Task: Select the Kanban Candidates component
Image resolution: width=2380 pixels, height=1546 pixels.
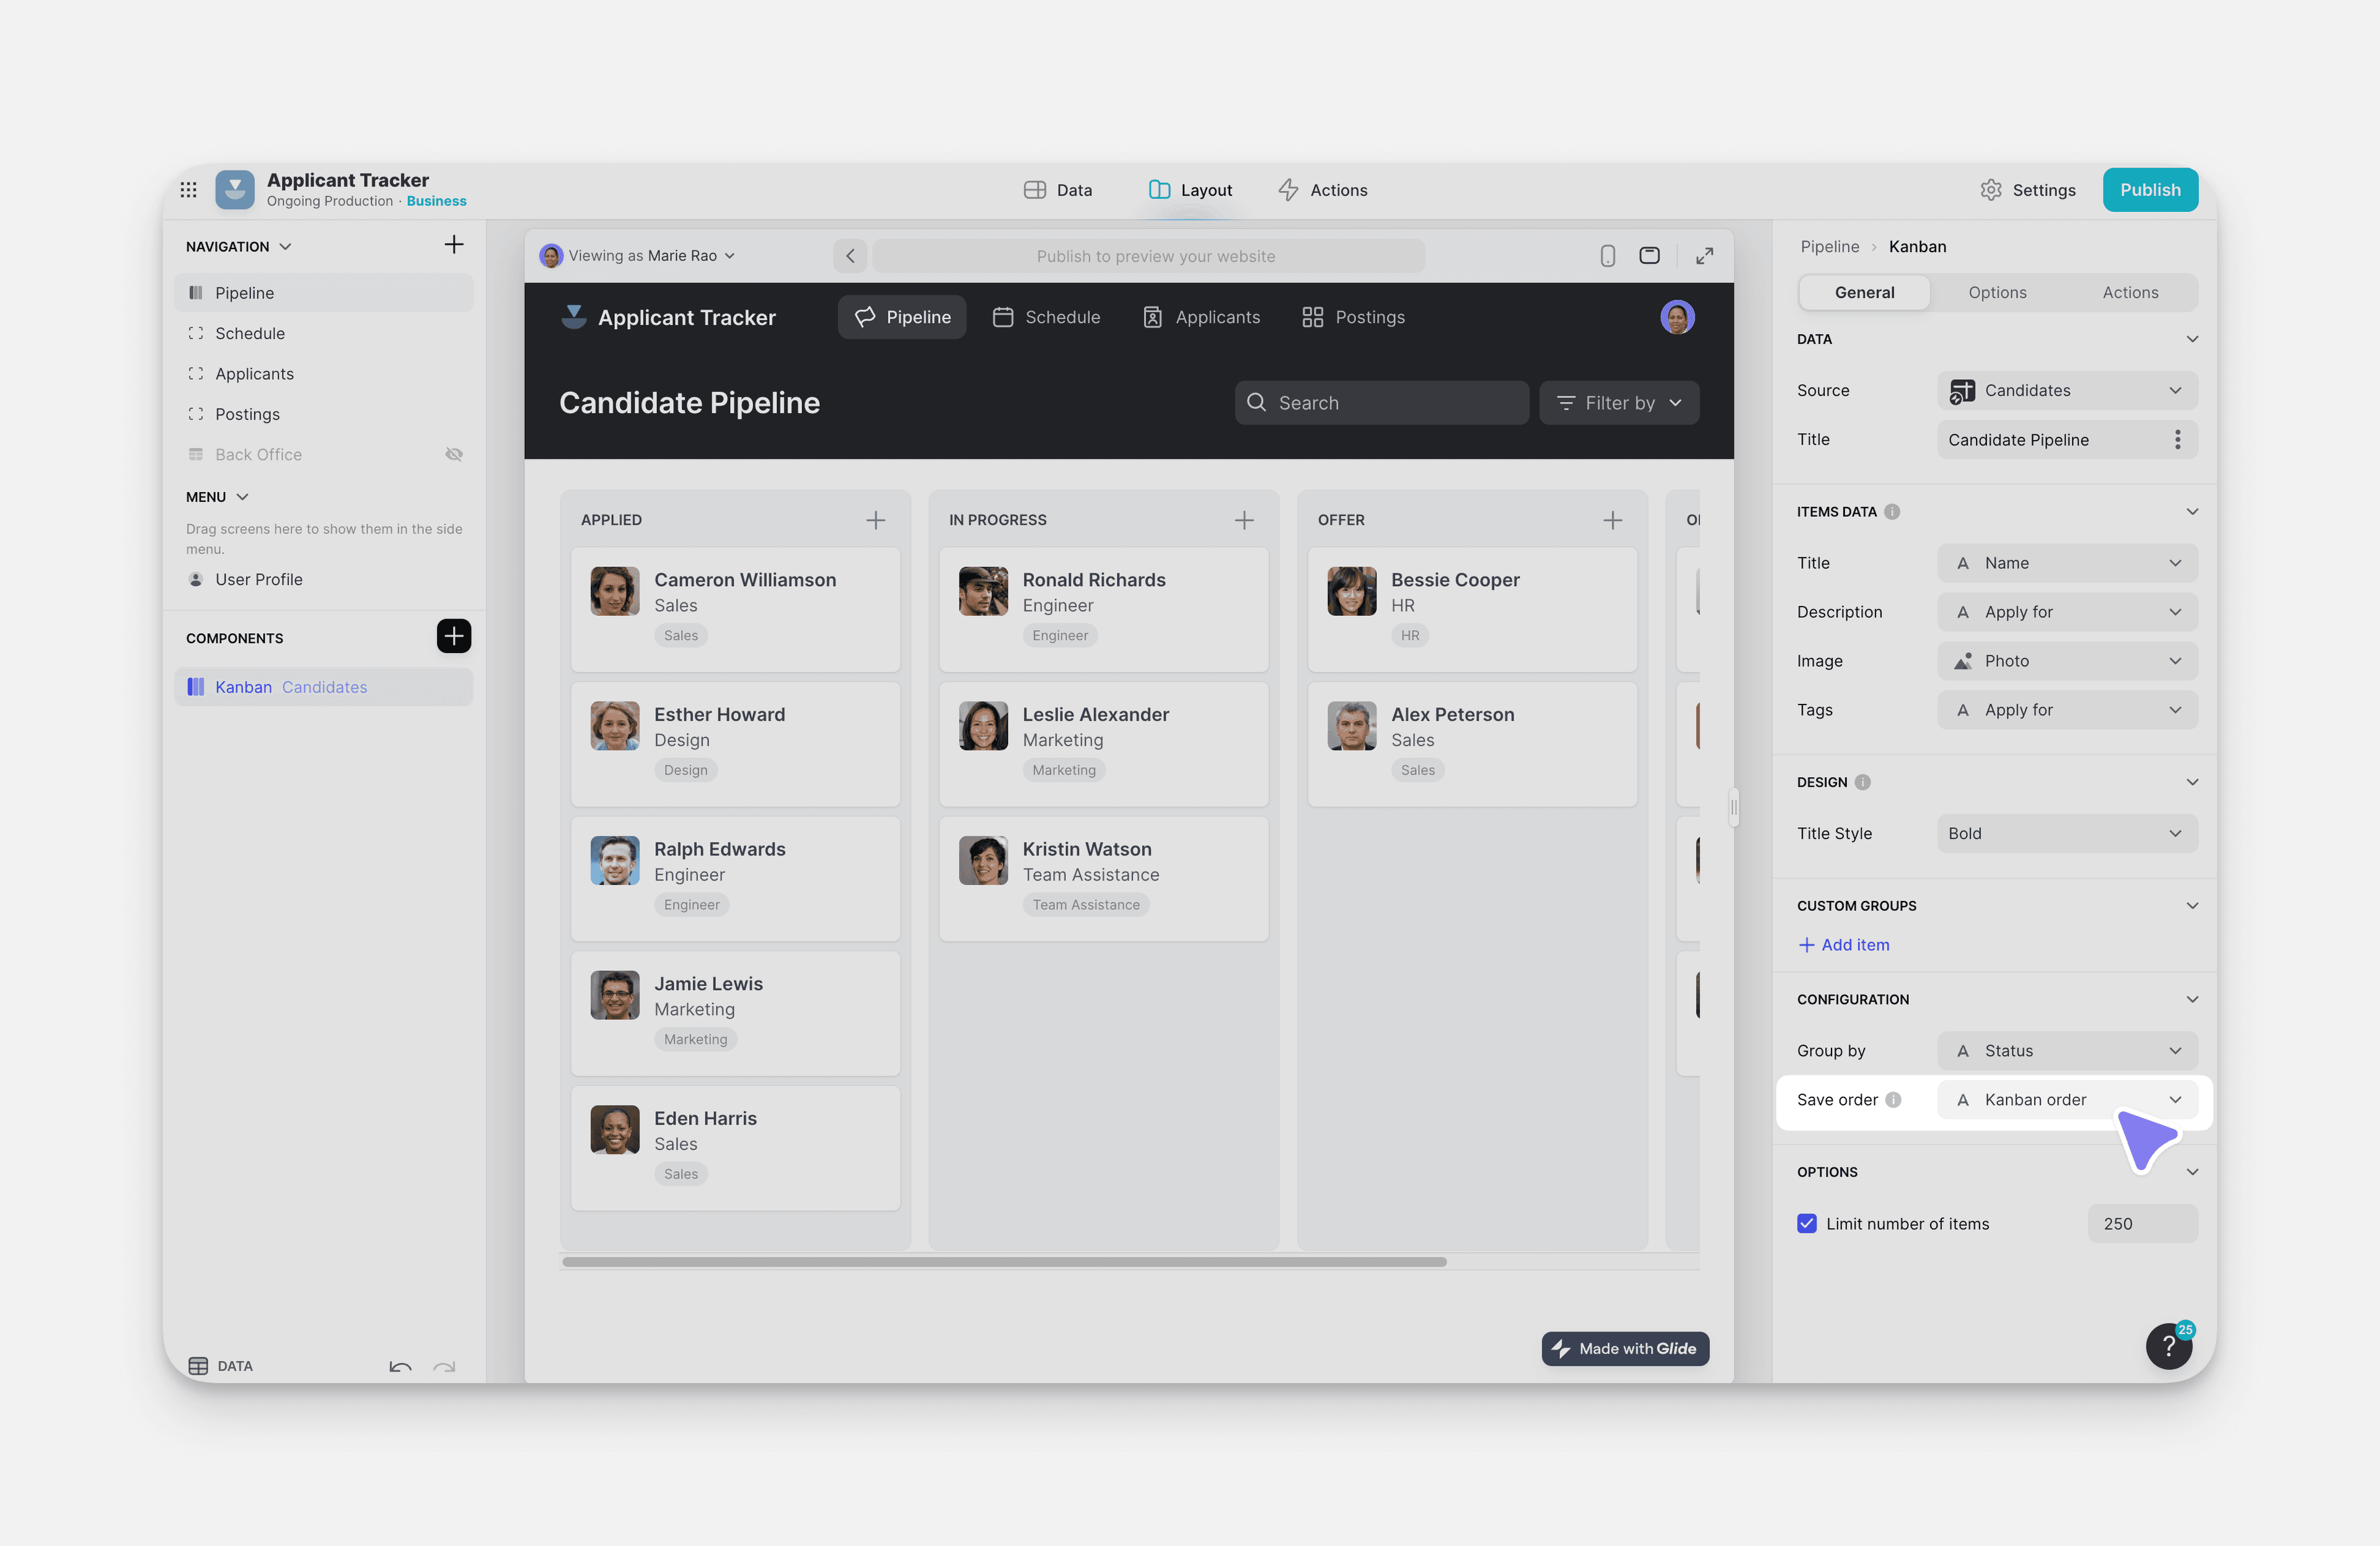Action: click(x=324, y=687)
